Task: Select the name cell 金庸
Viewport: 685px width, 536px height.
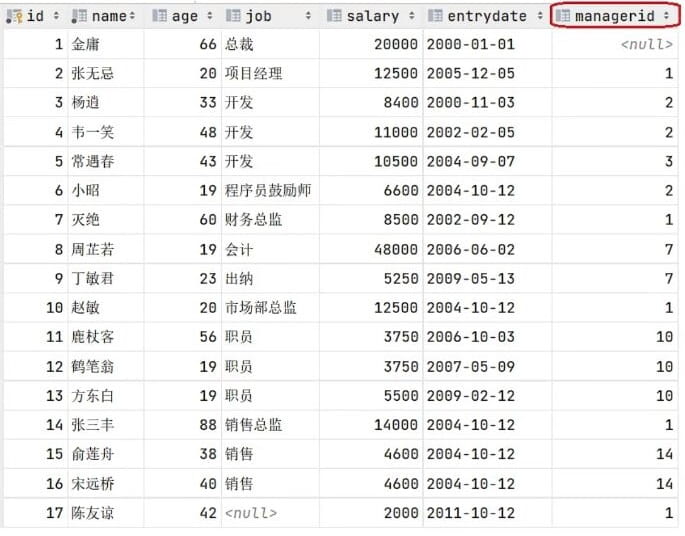Action: click(x=86, y=44)
